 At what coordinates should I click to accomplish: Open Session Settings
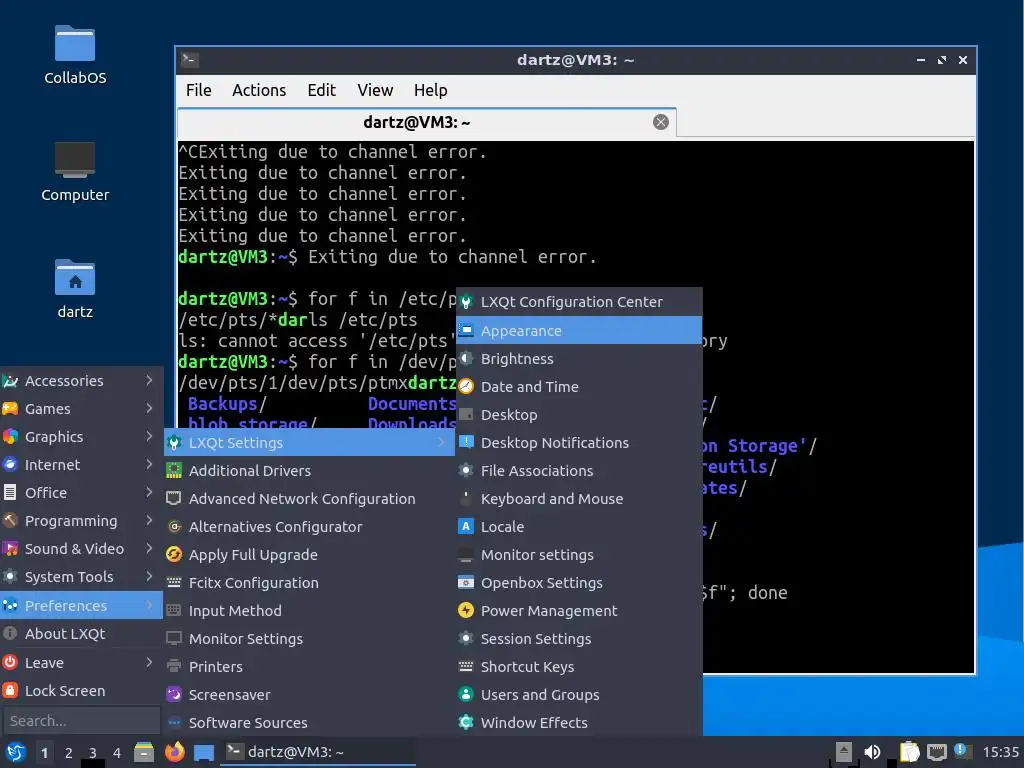coord(579,639)
